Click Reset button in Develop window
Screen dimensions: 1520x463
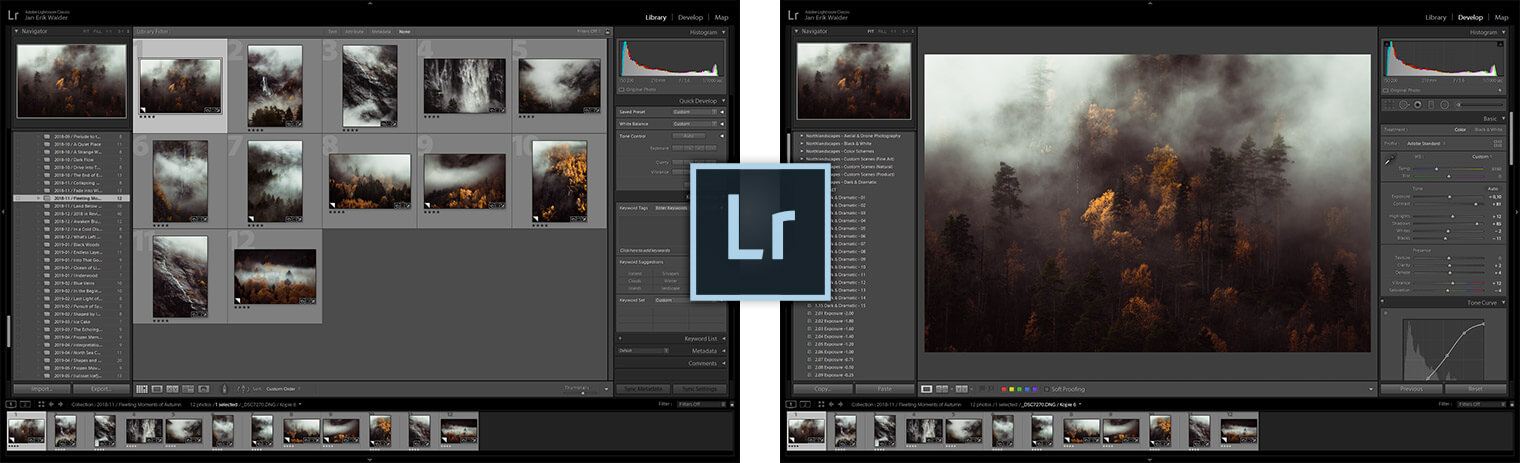[x=1476, y=389]
